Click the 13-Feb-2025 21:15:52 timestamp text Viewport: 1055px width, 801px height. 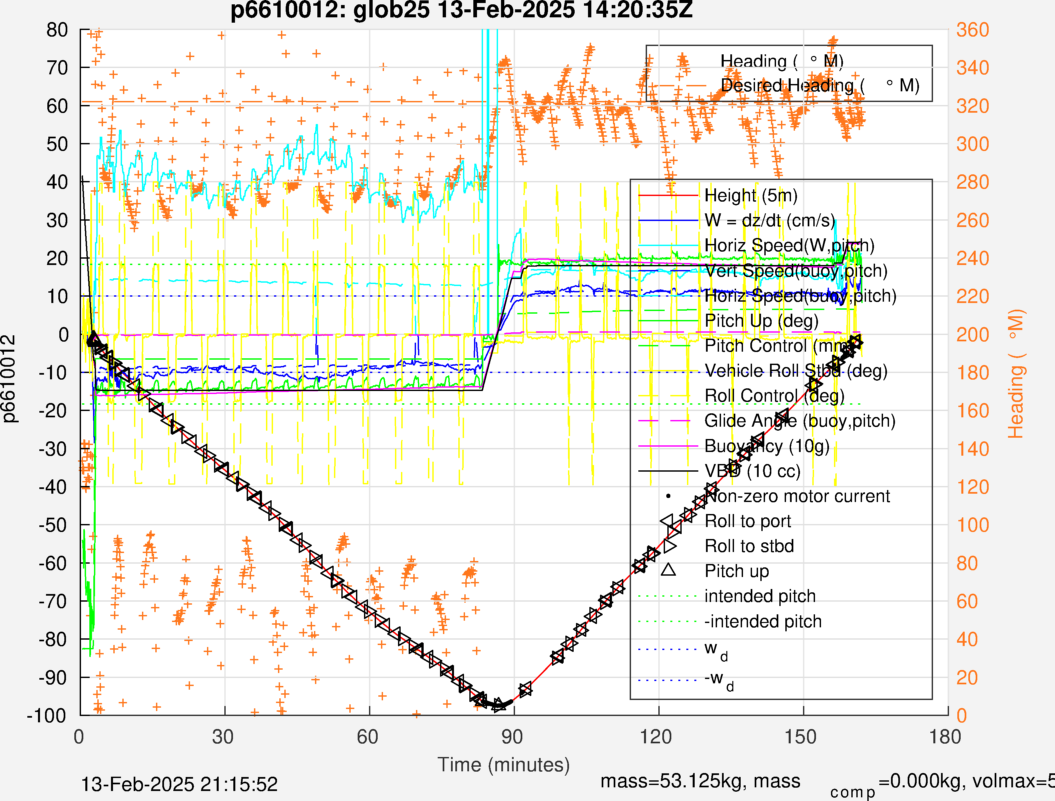pyautogui.click(x=180, y=783)
